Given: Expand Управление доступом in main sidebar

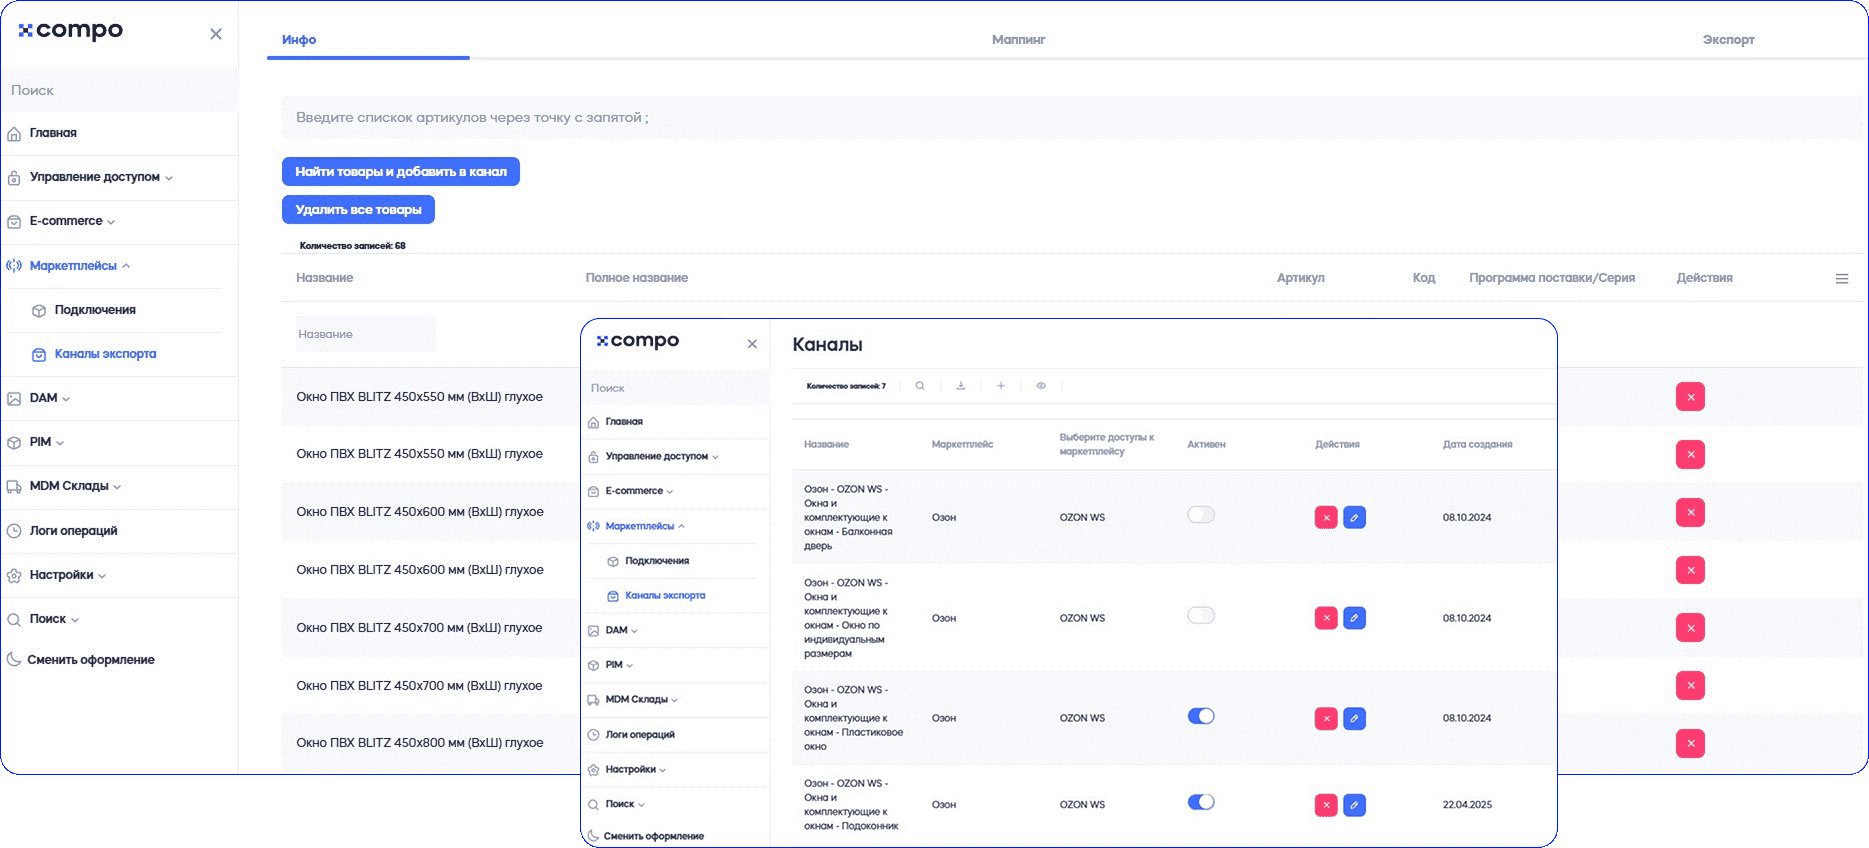Looking at the screenshot, I should point(95,177).
